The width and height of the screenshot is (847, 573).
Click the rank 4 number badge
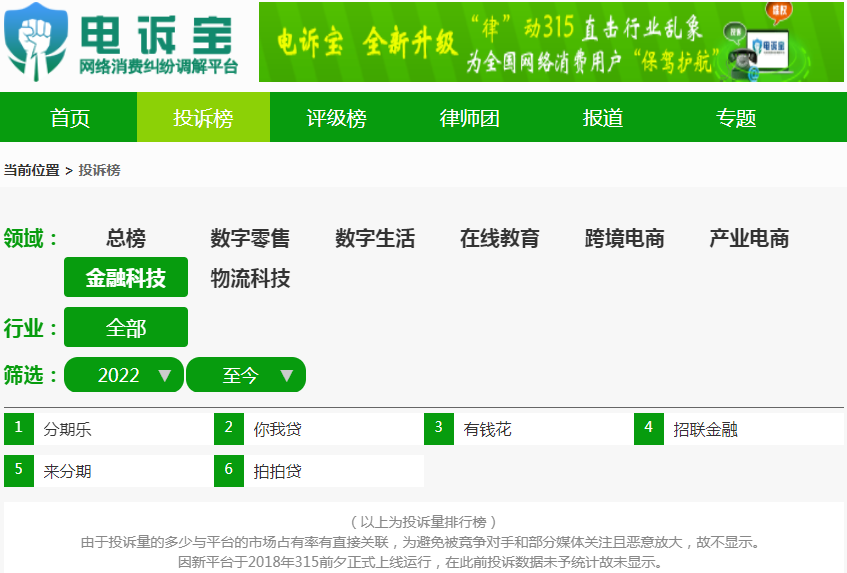click(x=649, y=429)
